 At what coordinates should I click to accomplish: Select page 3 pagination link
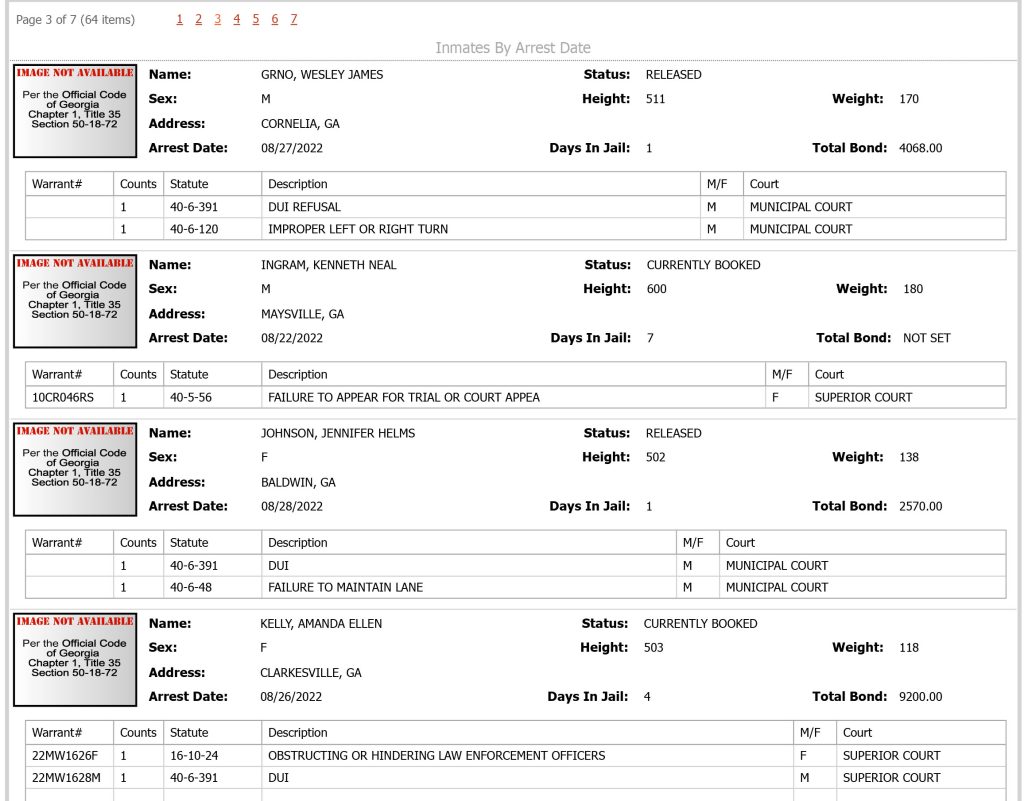pos(217,20)
